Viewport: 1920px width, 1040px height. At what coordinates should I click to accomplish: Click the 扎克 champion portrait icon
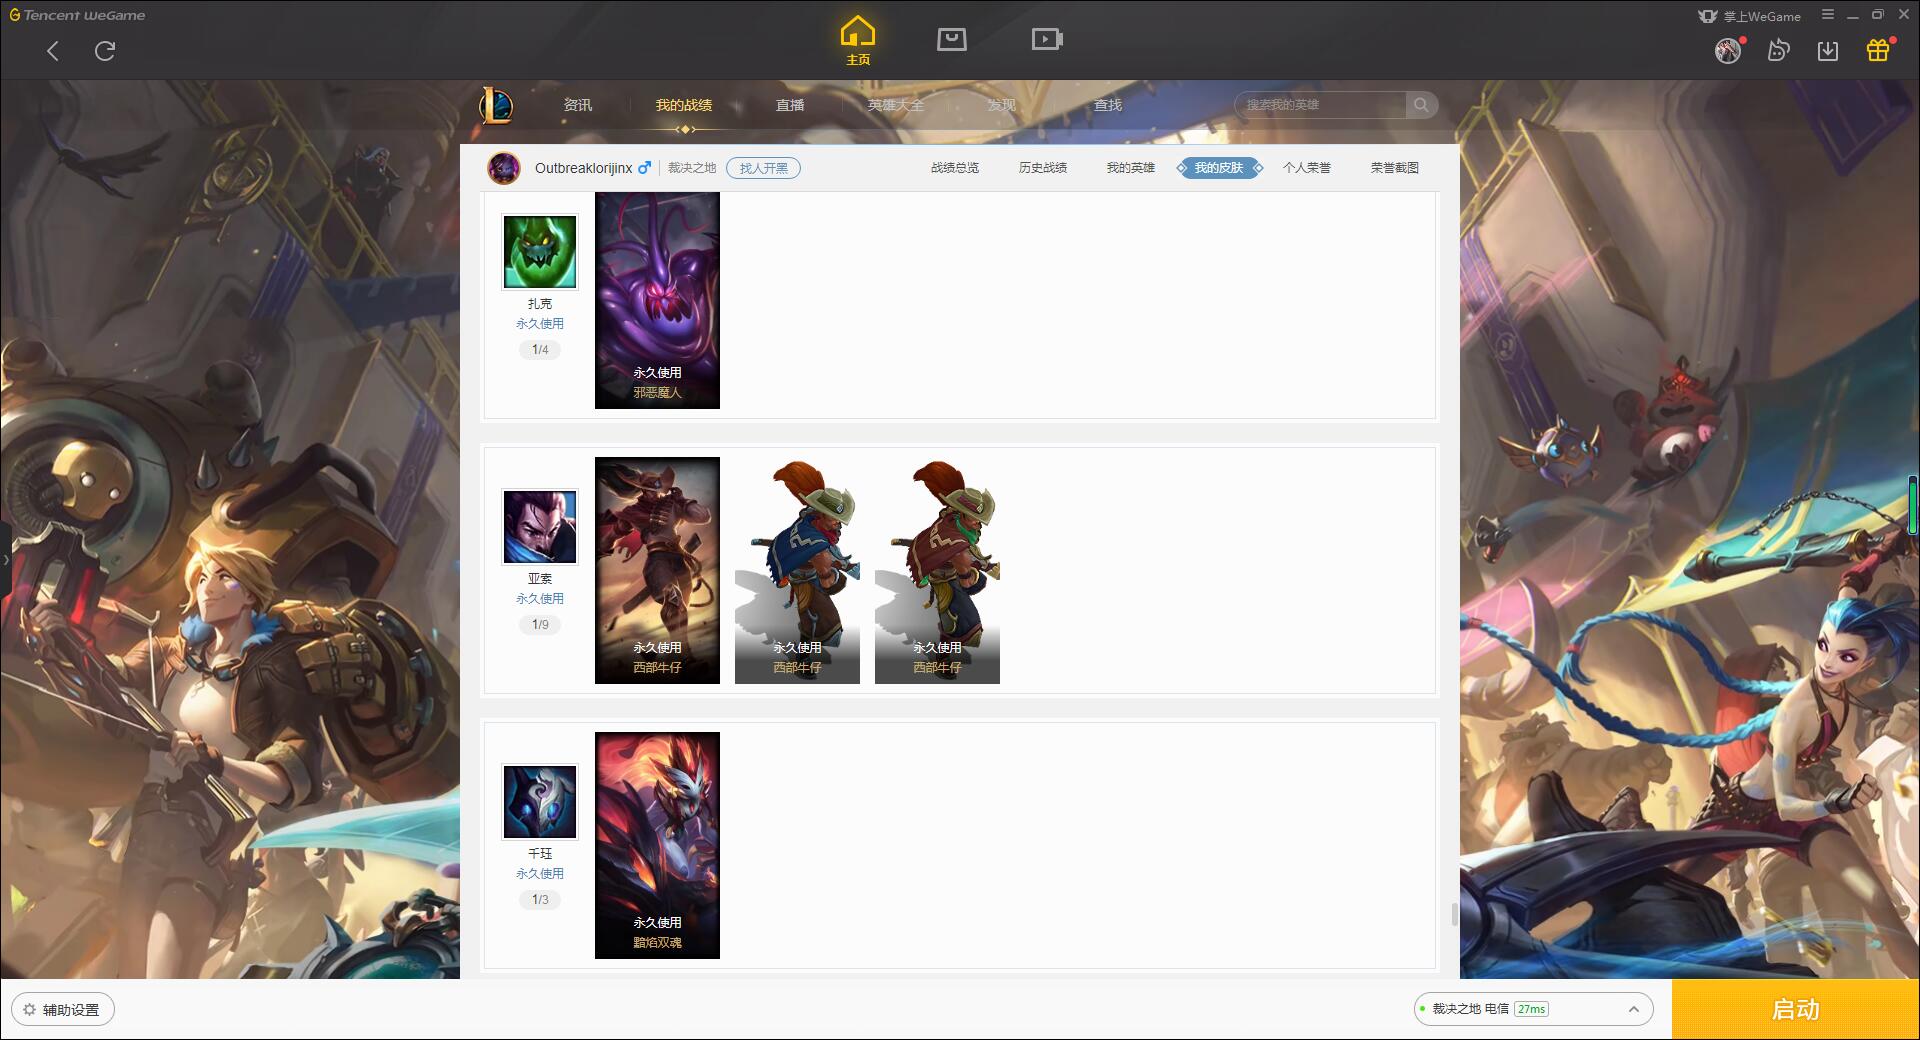(x=540, y=252)
